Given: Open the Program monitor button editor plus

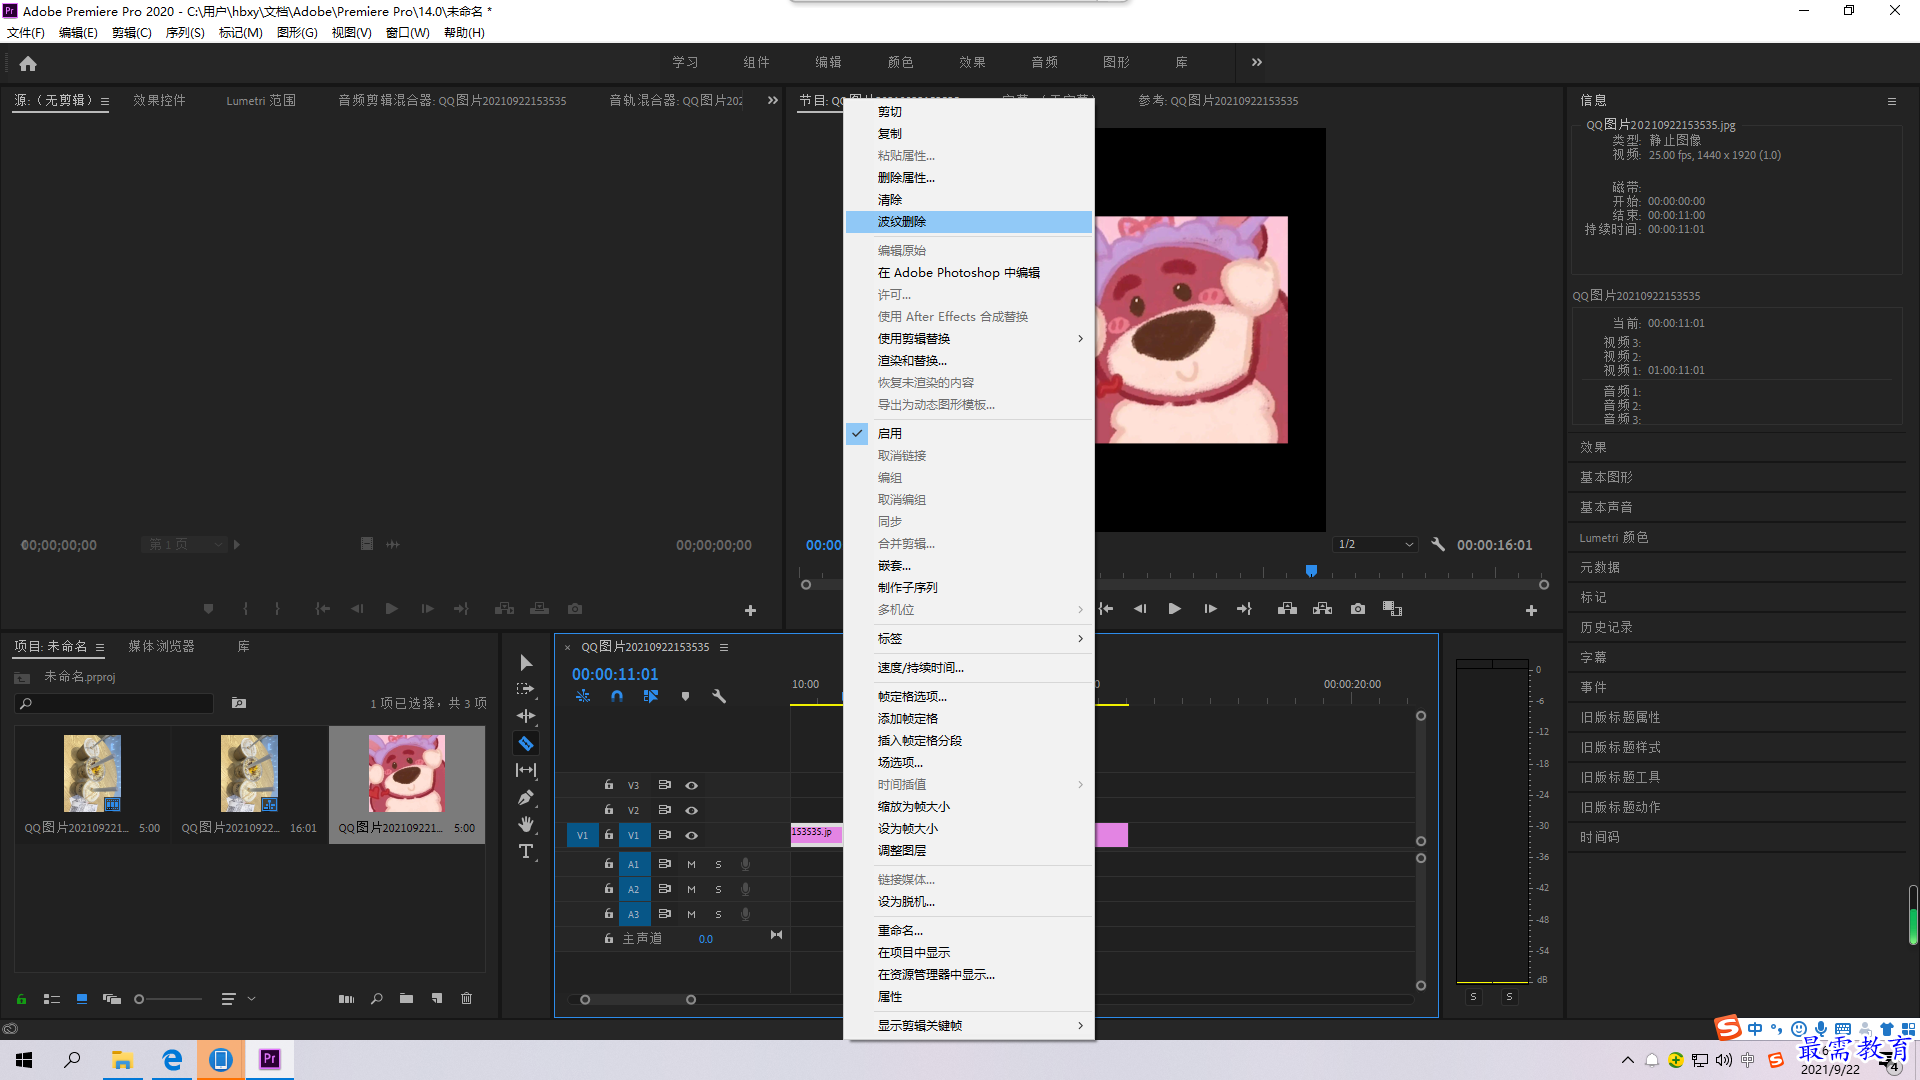Looking at the screenshot, I should pos(1531,610).
